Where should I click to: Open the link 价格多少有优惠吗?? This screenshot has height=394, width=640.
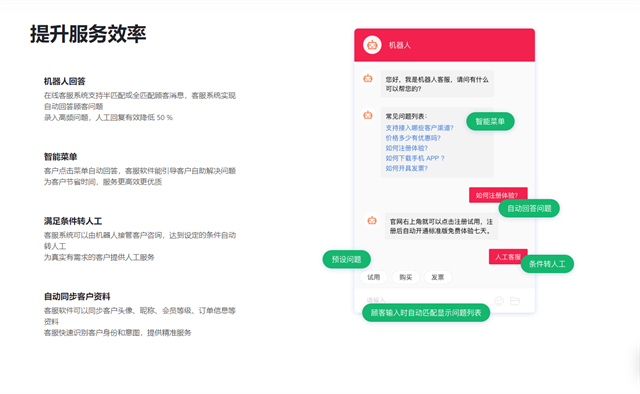pyautogui.click(x=413, y=138)
